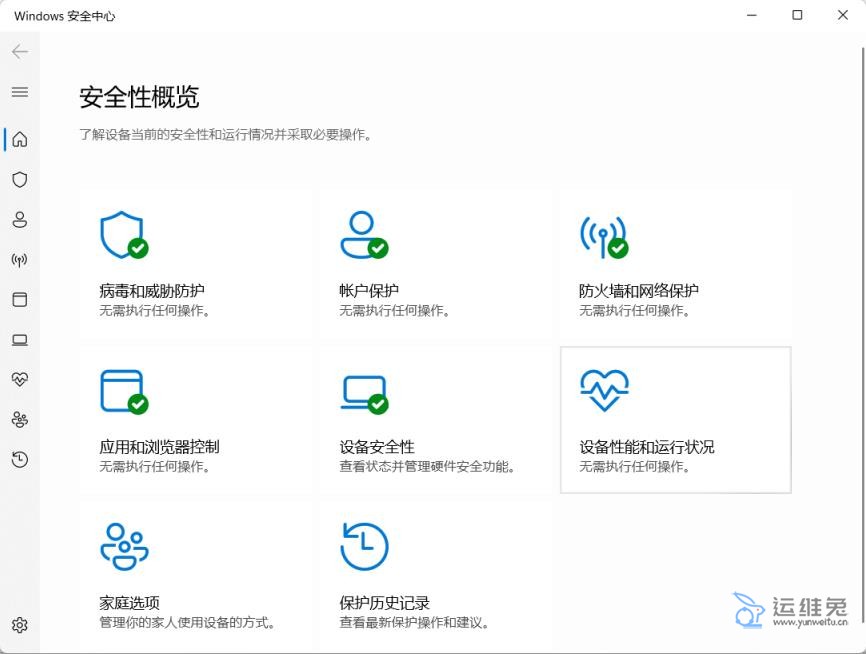Open device security laptop sidebar icon
Image resolution: width=866 pixels, height=654 pixels.
[x=19, y=340]
